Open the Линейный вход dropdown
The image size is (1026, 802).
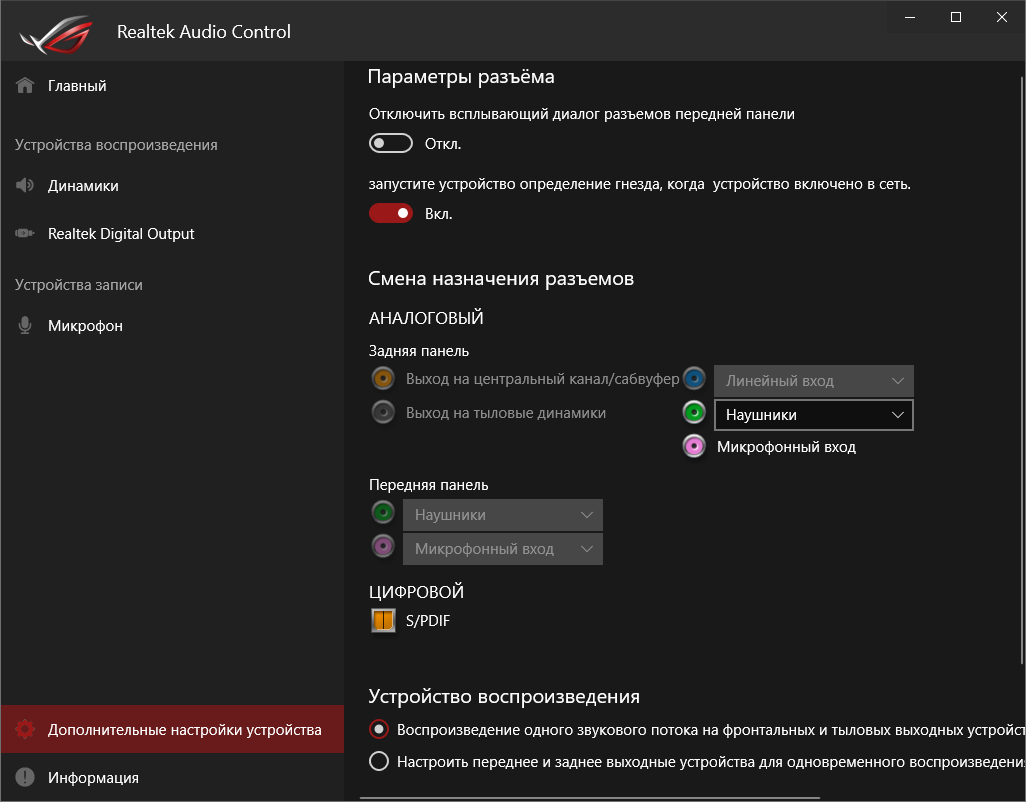point(813,381)
